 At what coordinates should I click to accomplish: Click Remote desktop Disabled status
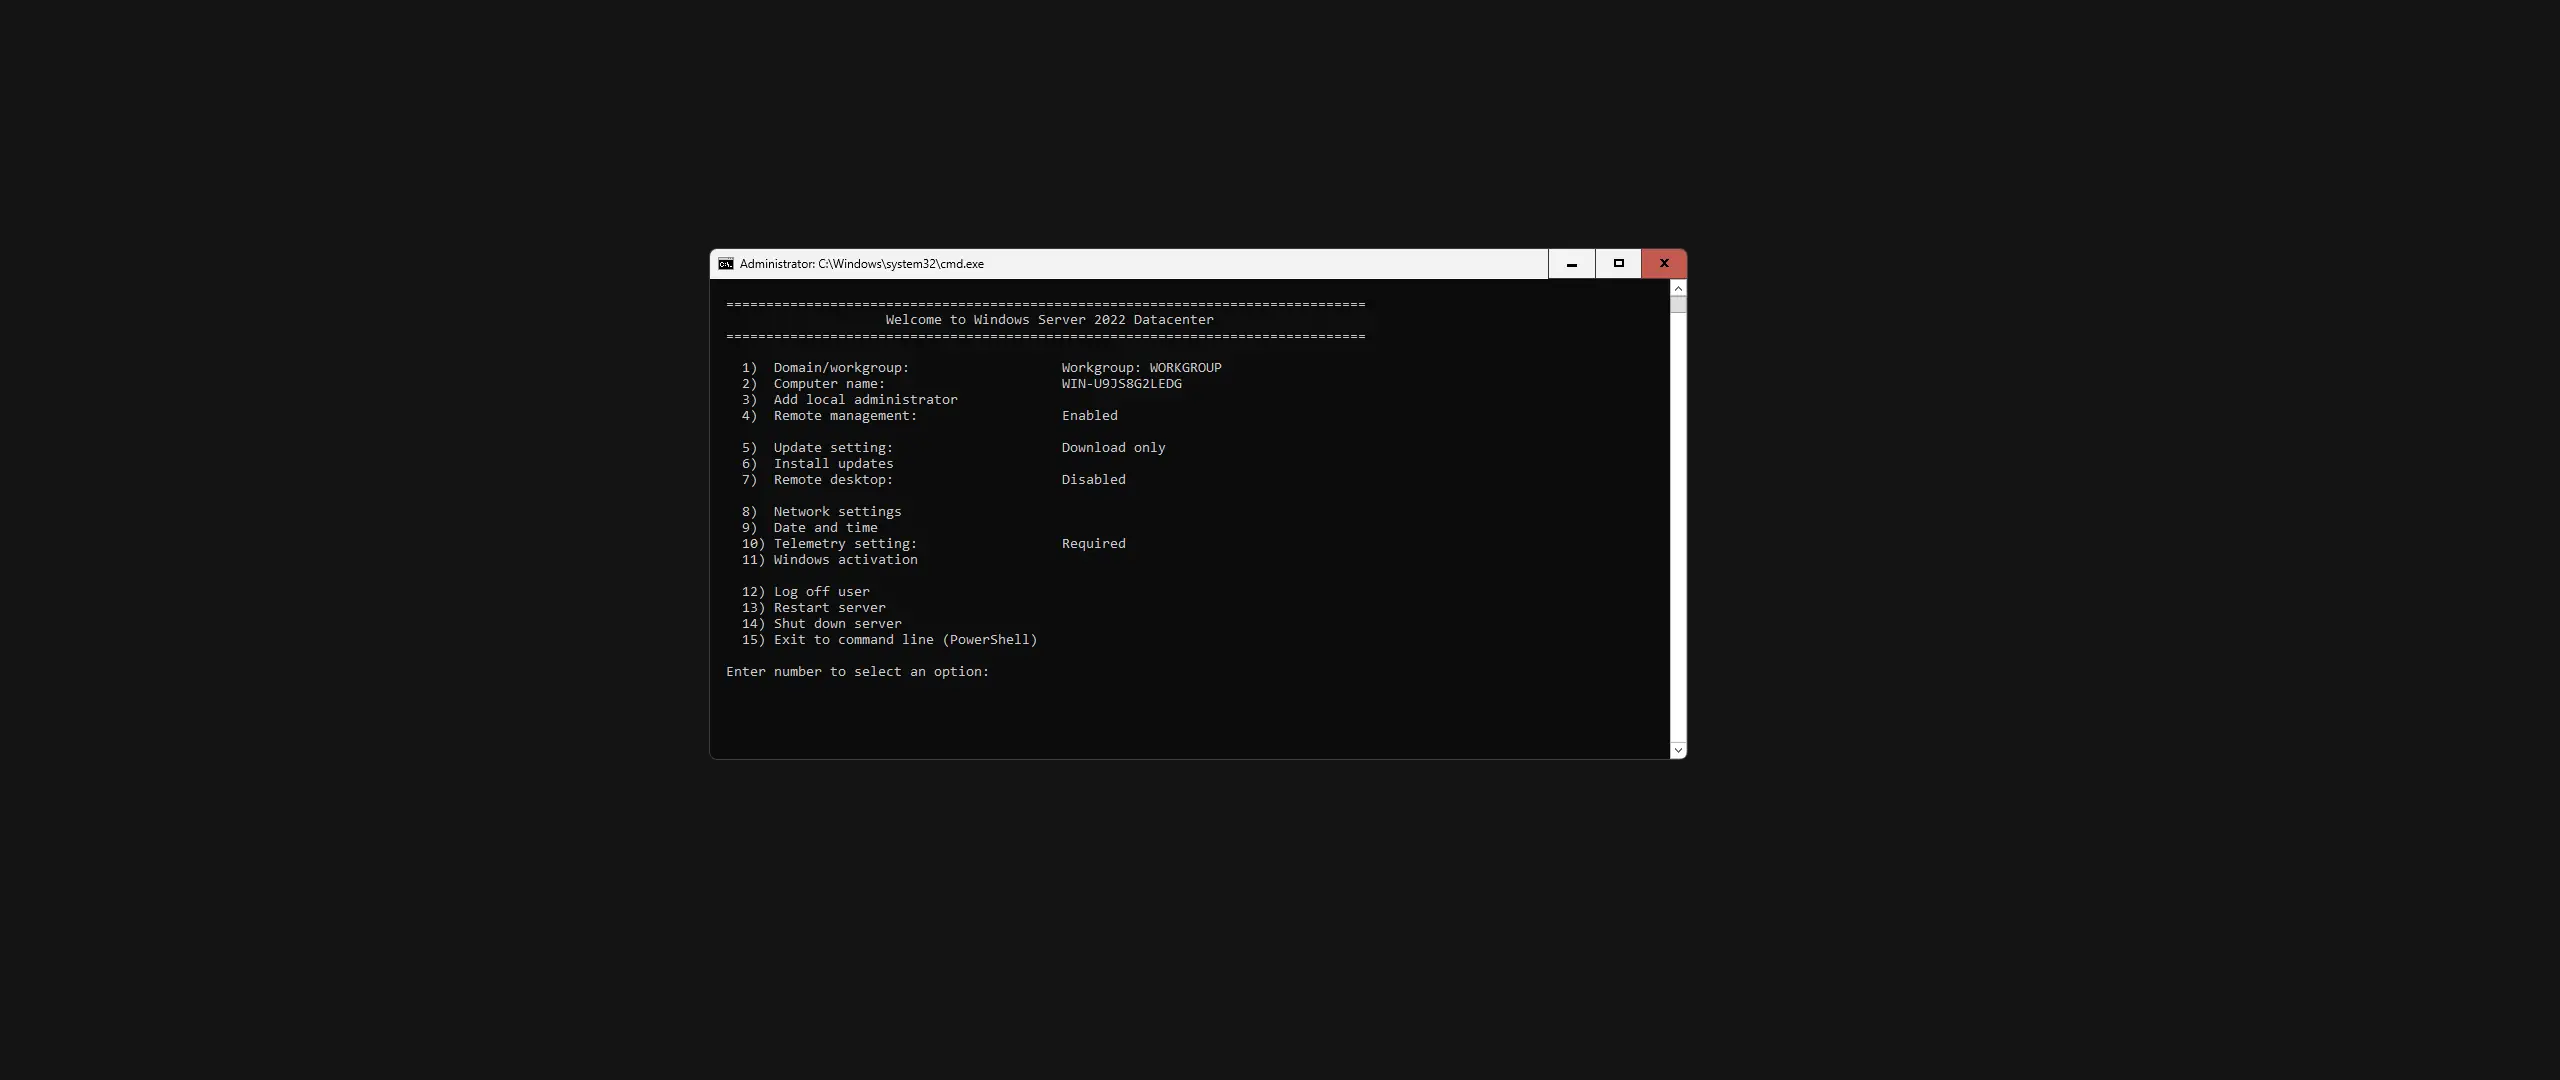tap(1093, 480)
